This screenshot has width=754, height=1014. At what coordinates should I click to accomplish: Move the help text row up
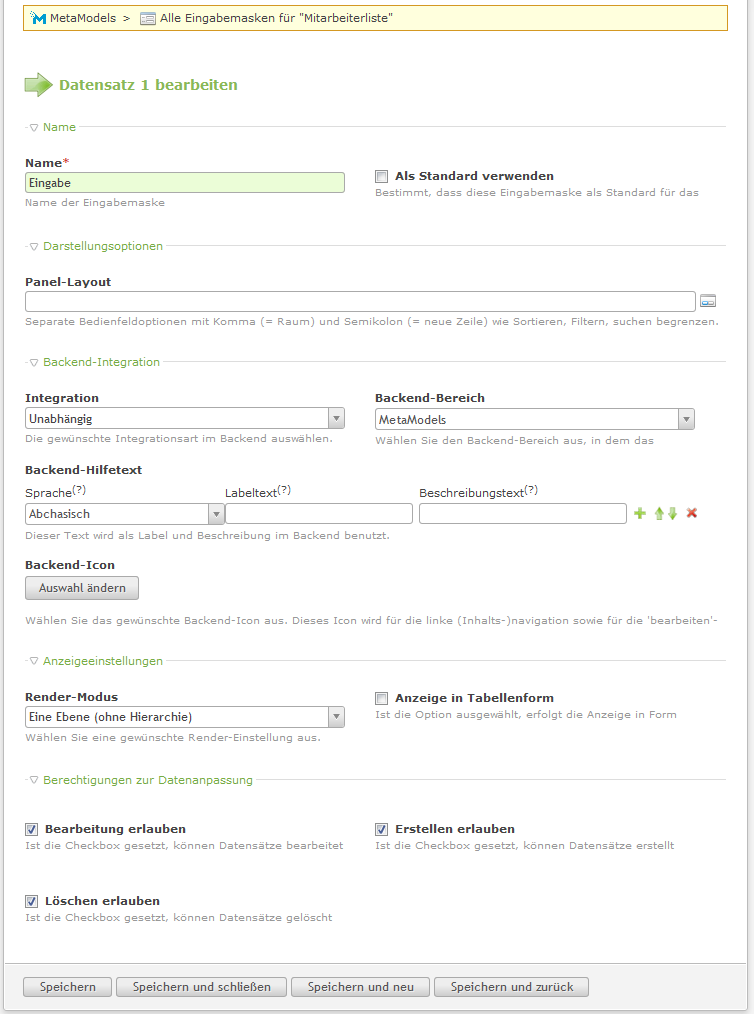coord(659,513)
